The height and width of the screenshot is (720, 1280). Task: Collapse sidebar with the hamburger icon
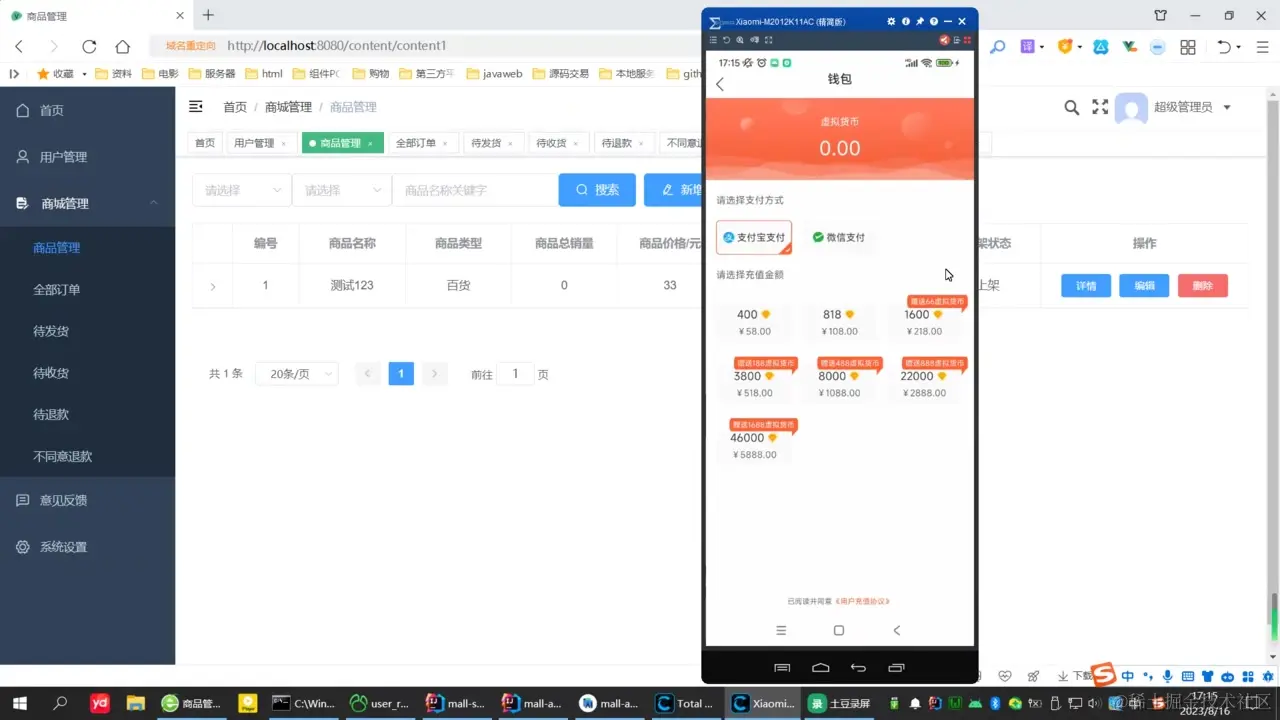pyautogui.click(x=196, y=107)
